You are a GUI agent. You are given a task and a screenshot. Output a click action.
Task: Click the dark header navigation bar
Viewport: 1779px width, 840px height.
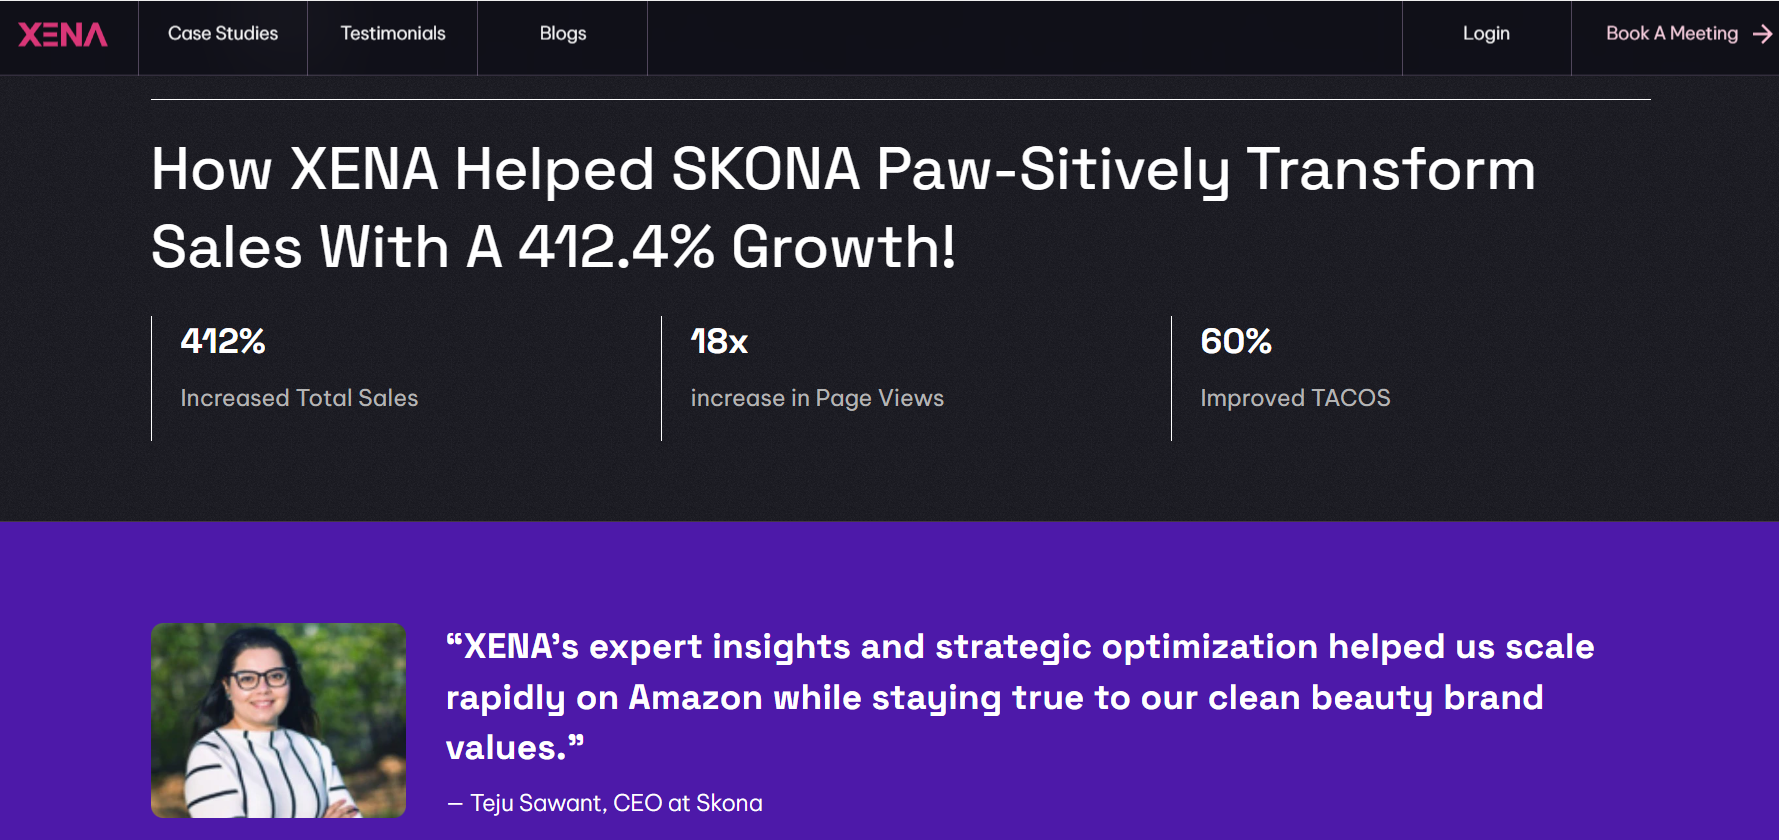click(1000, 37)
